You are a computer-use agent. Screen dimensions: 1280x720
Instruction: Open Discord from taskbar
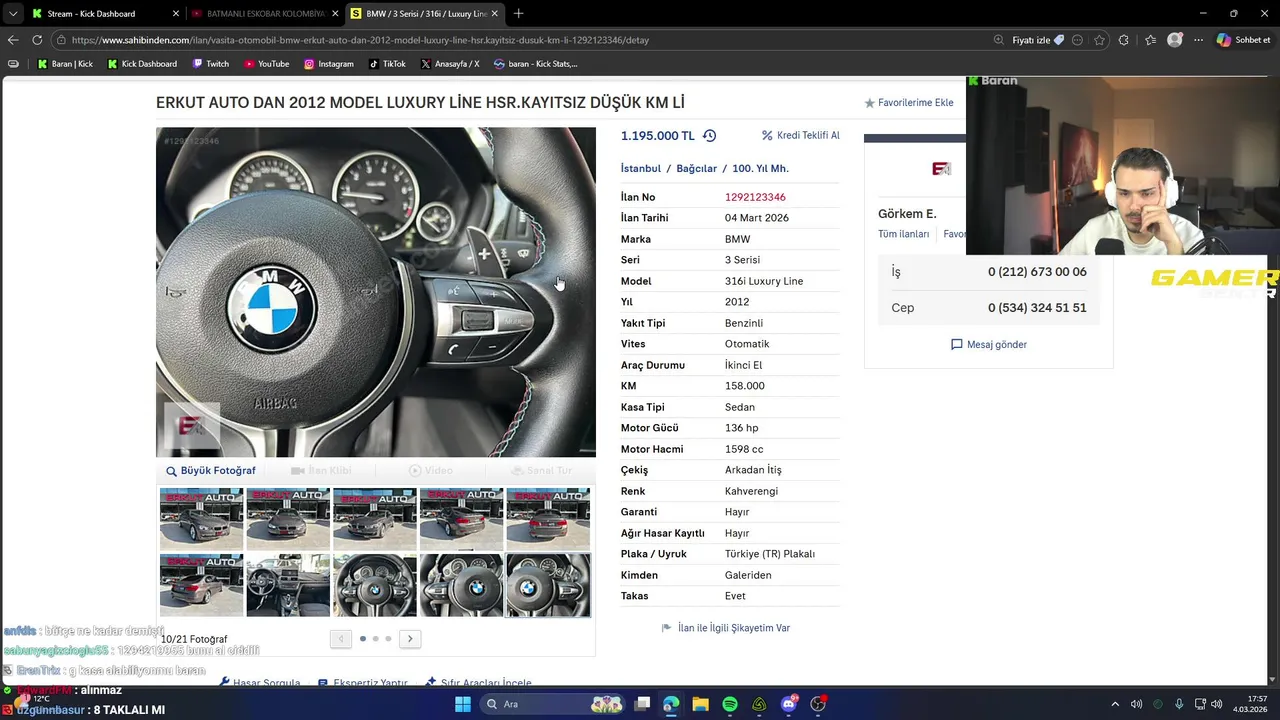[789, 704]
